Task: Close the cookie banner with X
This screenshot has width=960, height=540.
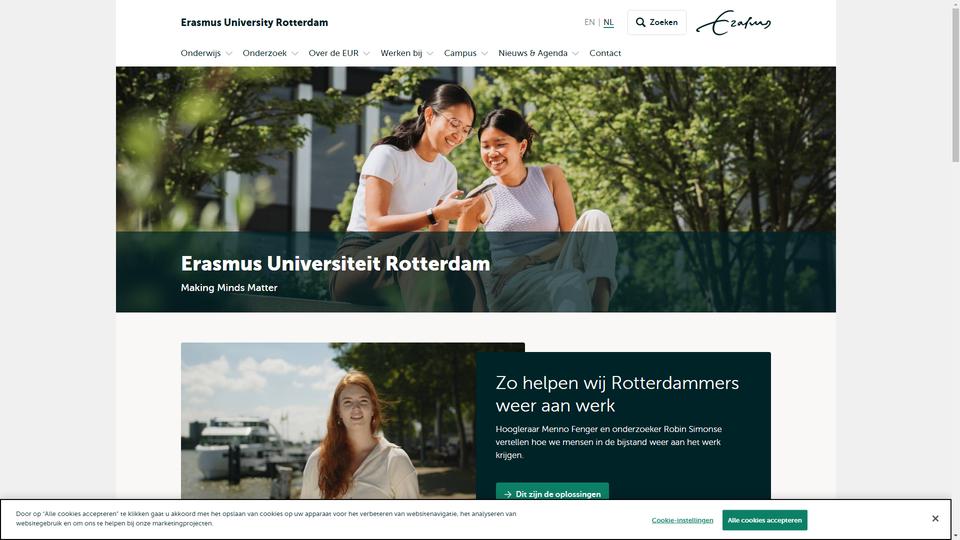Action: (x=935, y=519)
